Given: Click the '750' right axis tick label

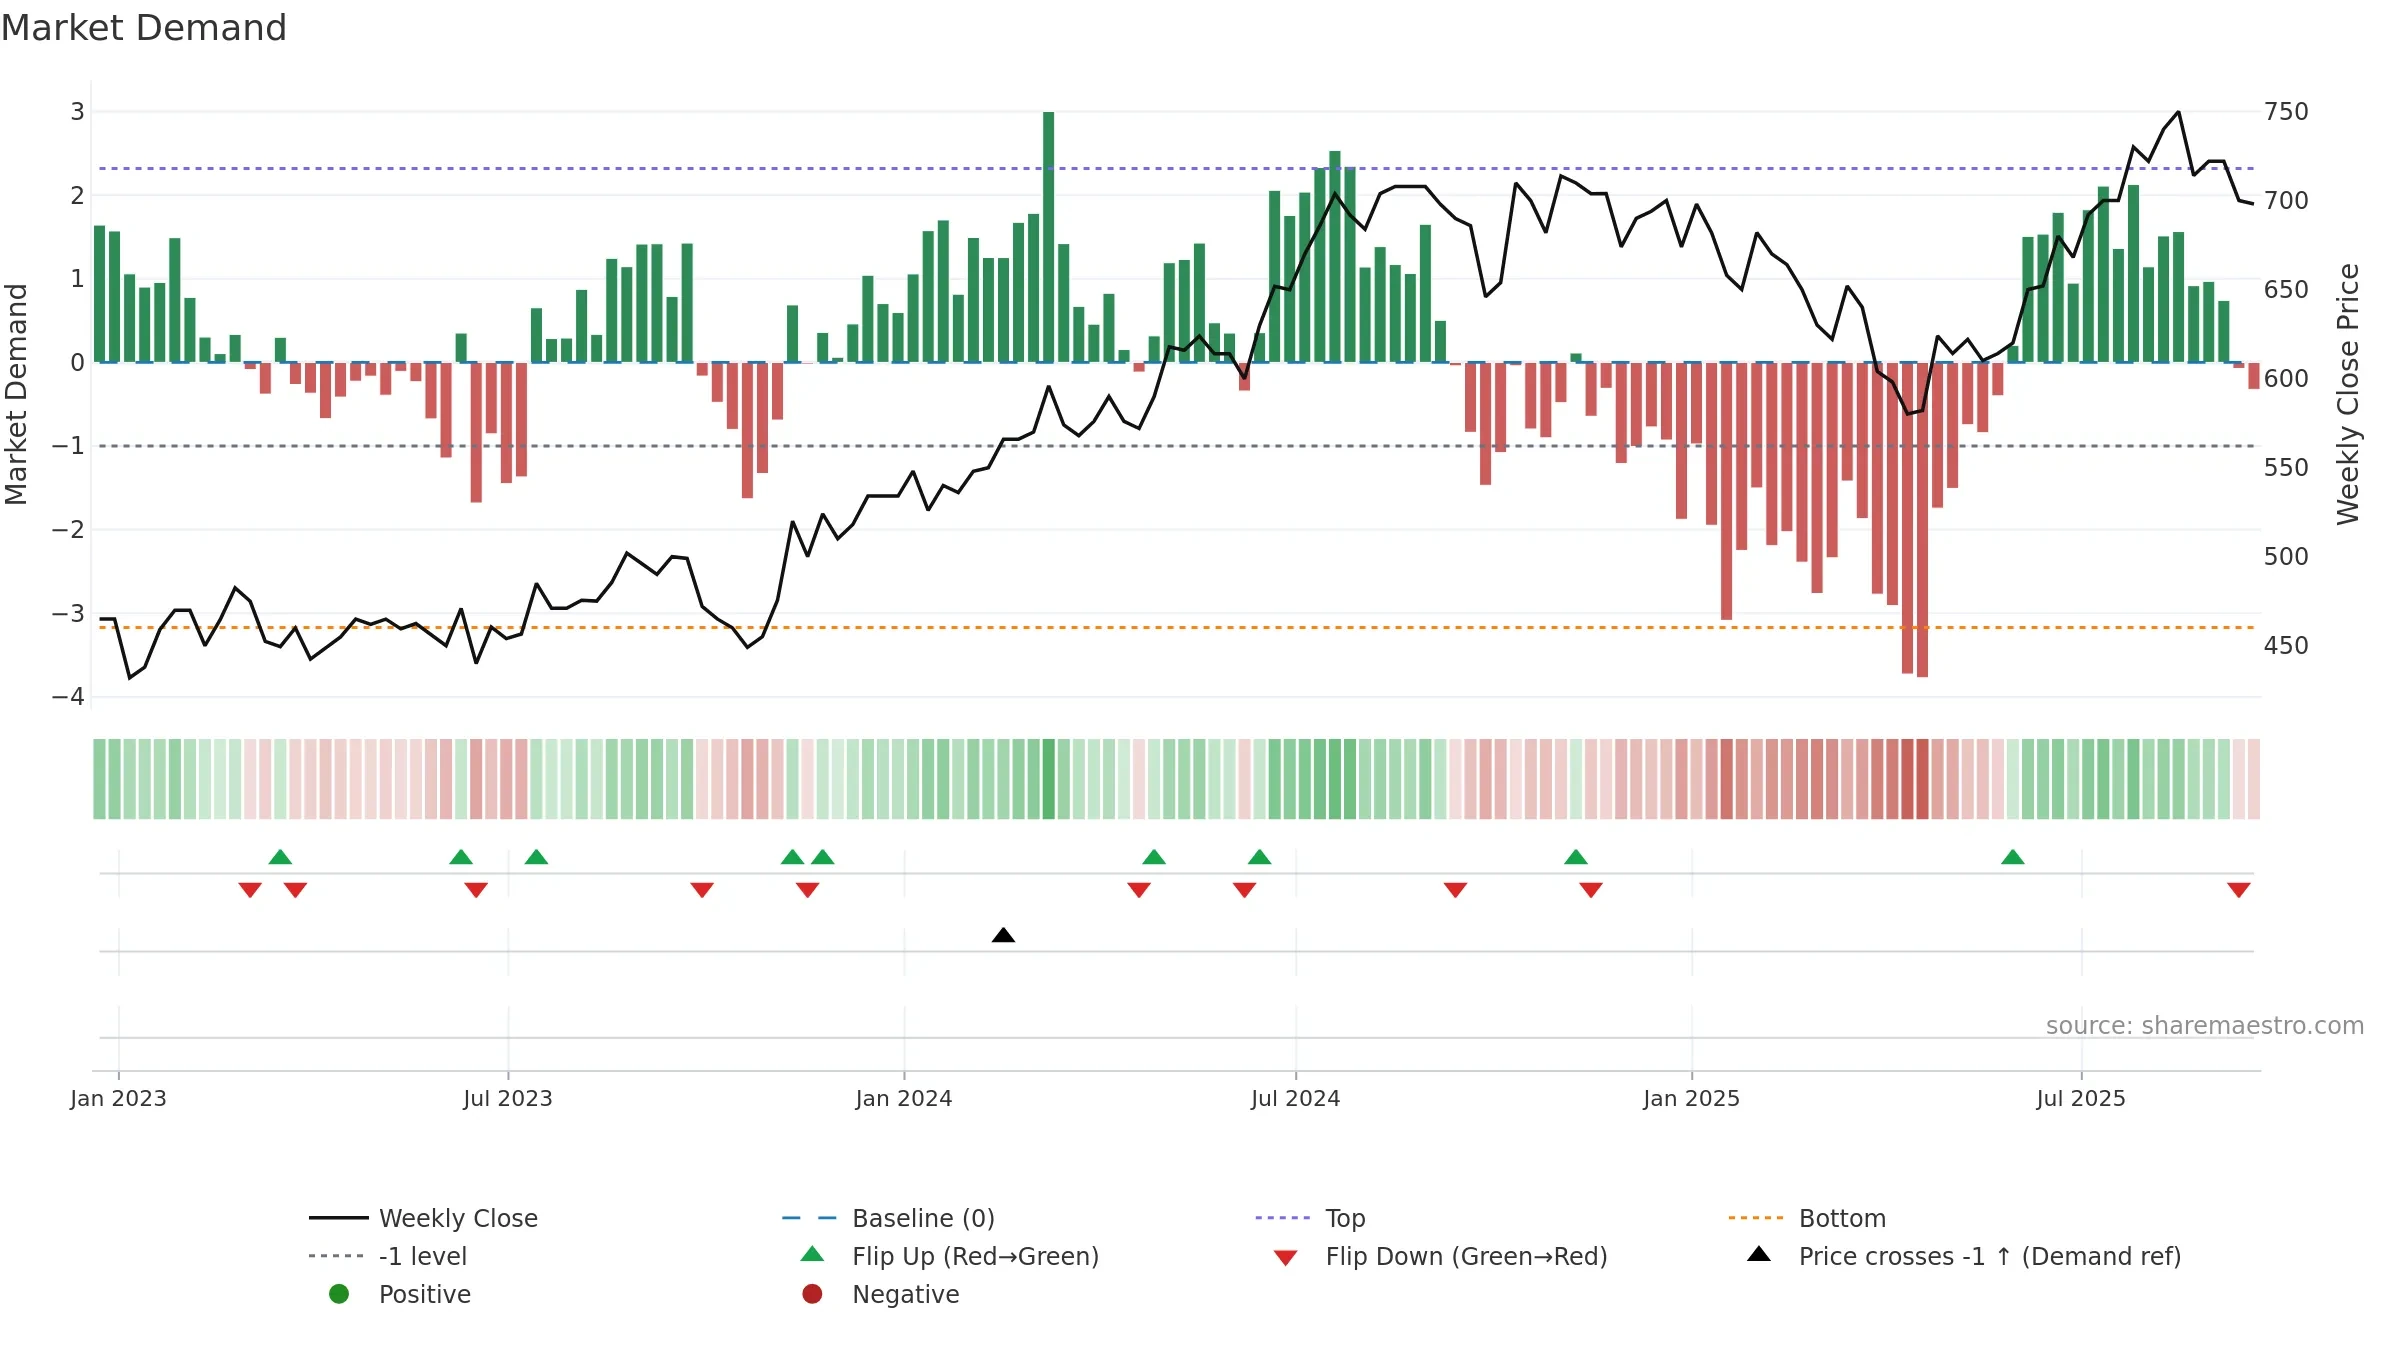Looking at the screenshot, I should click(2286, 111).
